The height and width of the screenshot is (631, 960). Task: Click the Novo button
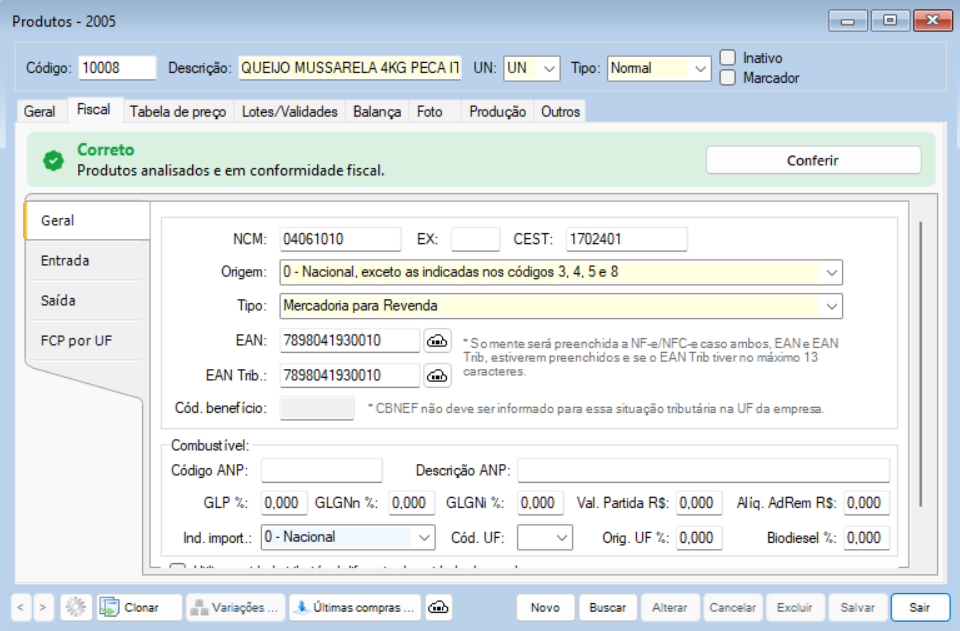coord(545,607)
